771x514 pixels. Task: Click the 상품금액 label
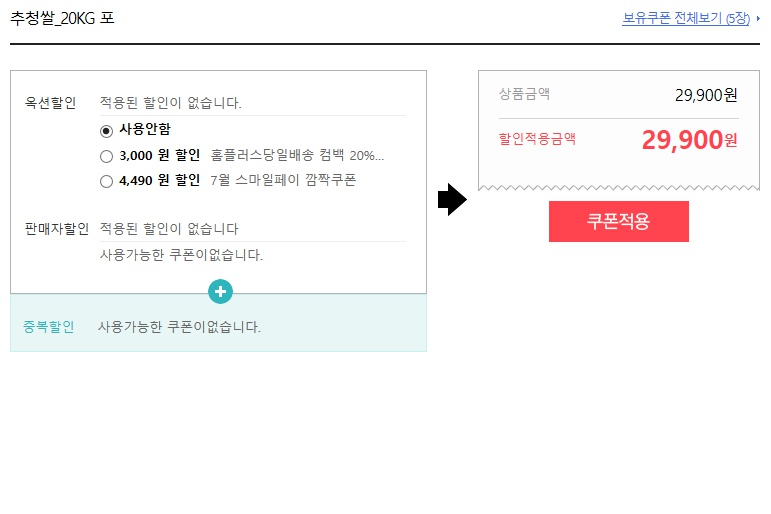524,94
